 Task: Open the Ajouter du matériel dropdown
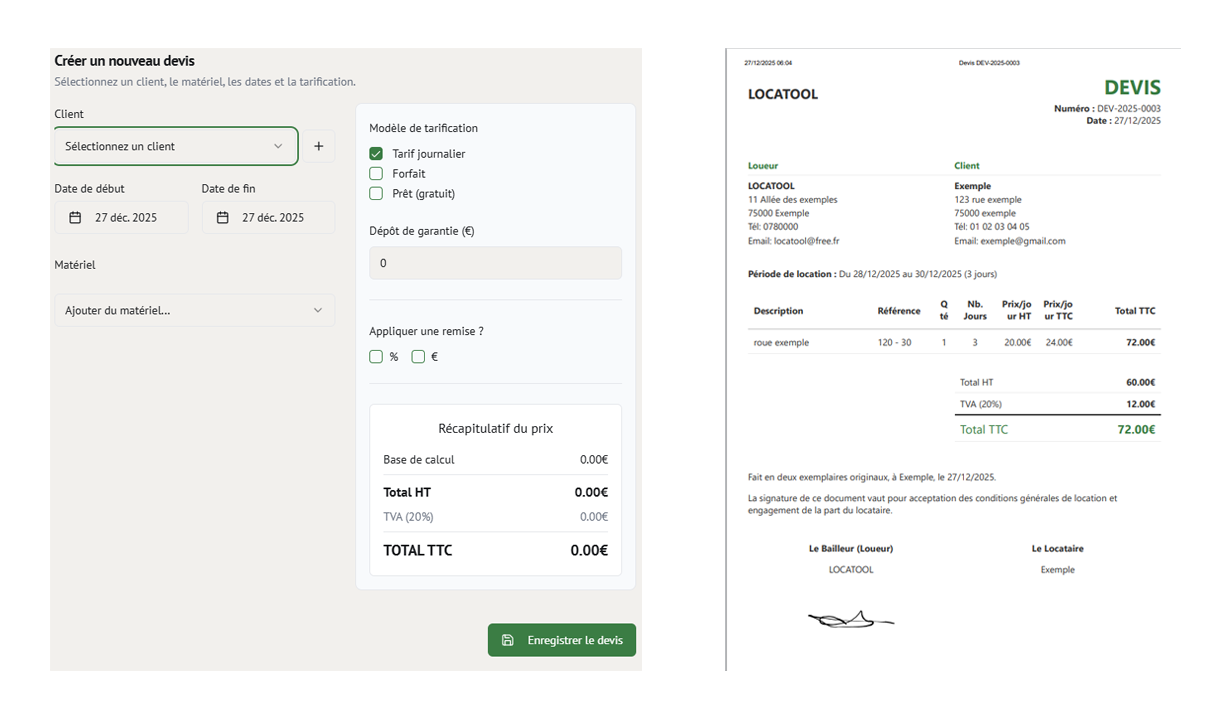[194, 310]
